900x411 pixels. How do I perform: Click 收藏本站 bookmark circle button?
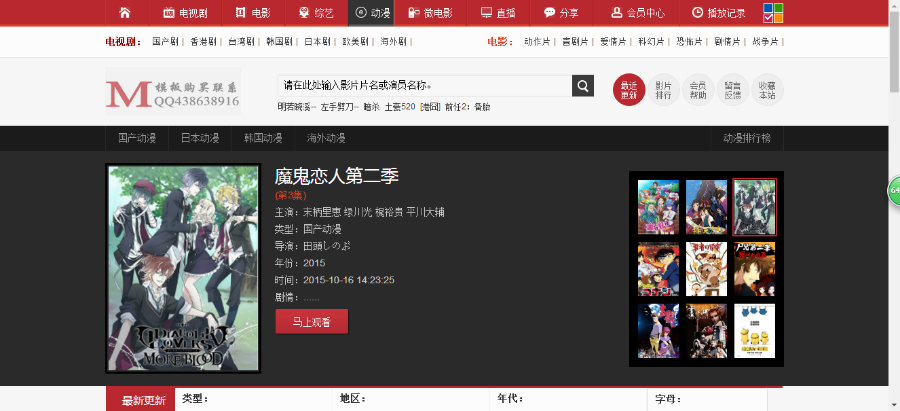click(767, 90)
